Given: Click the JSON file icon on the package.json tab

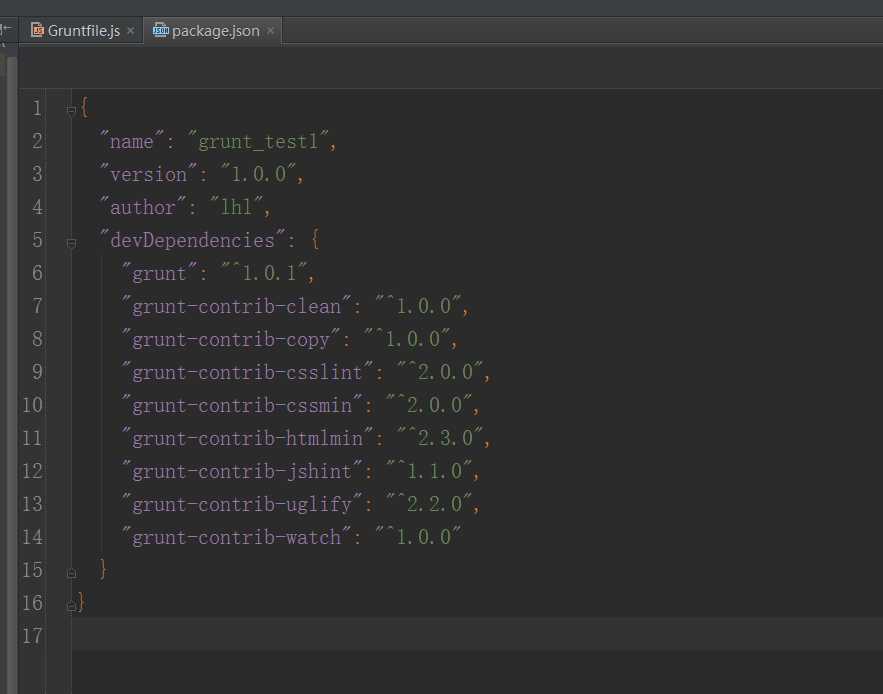Looking at the screenshot, I should (x=161, y=30).
